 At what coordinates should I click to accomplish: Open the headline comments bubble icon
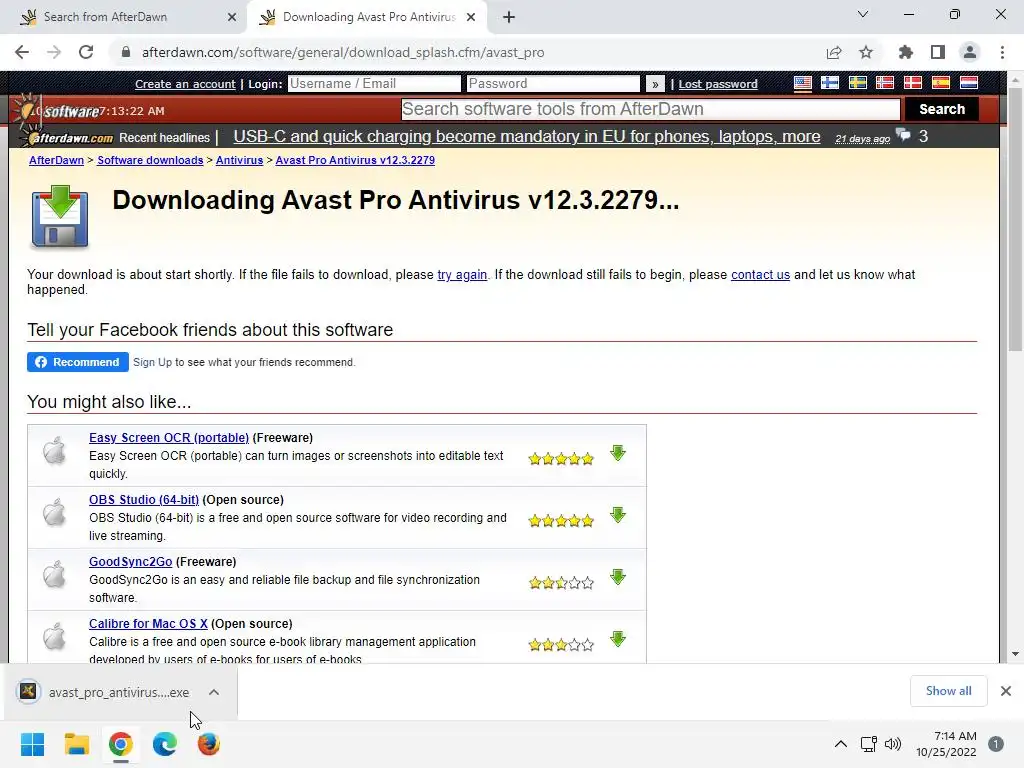pyautogui.click(x=904, y=136)
